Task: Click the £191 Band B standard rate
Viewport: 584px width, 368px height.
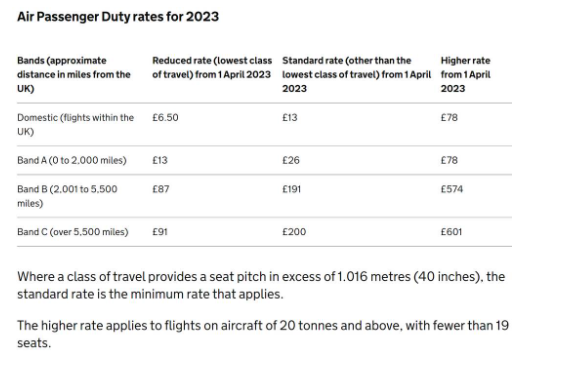Action: 292,189
